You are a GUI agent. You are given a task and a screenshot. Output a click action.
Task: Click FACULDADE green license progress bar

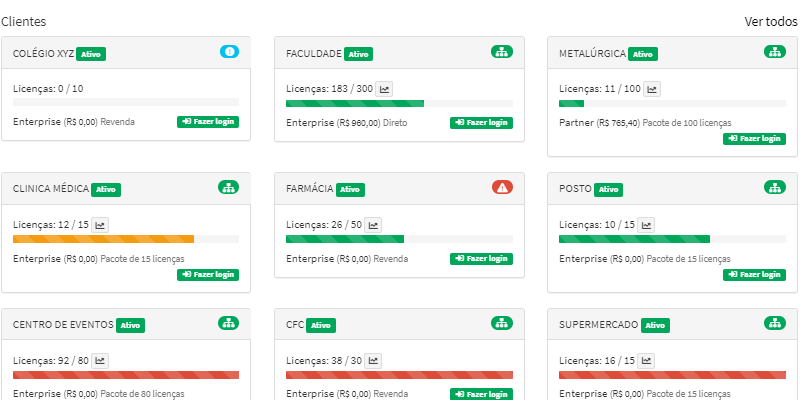399,104
